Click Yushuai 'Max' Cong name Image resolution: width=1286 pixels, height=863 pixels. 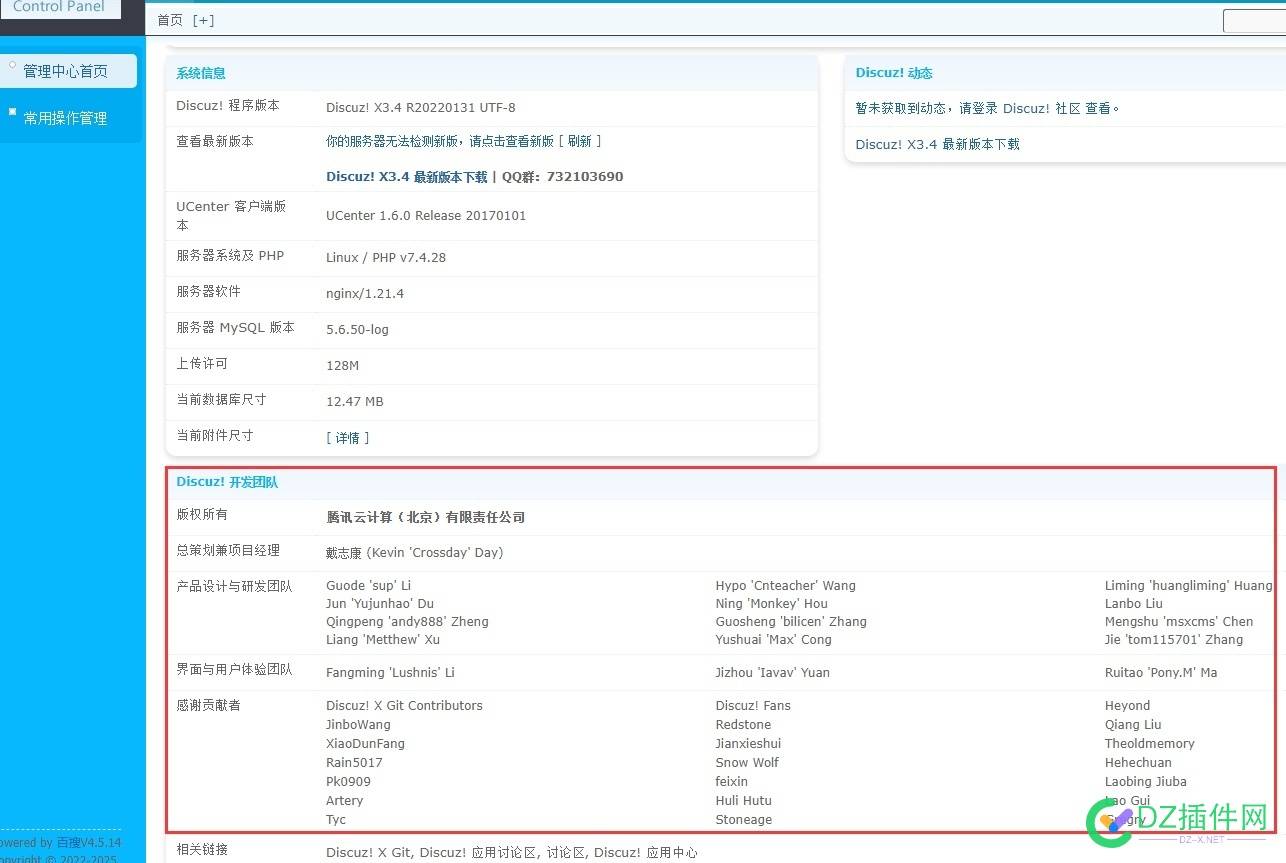pyautogui.click(x=773, y=640)
